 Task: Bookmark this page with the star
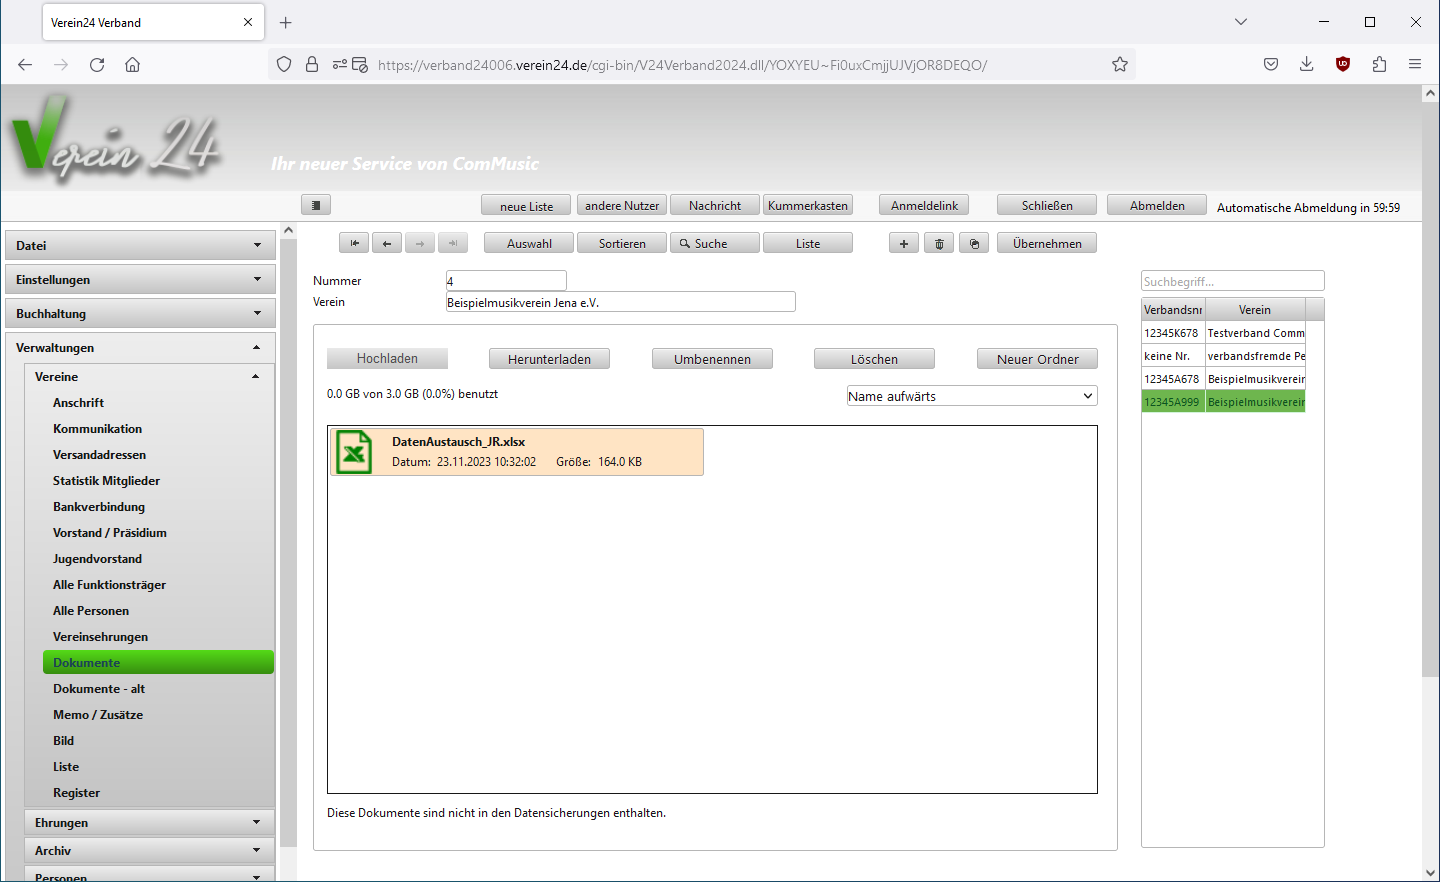click(x=1120, y=65)
